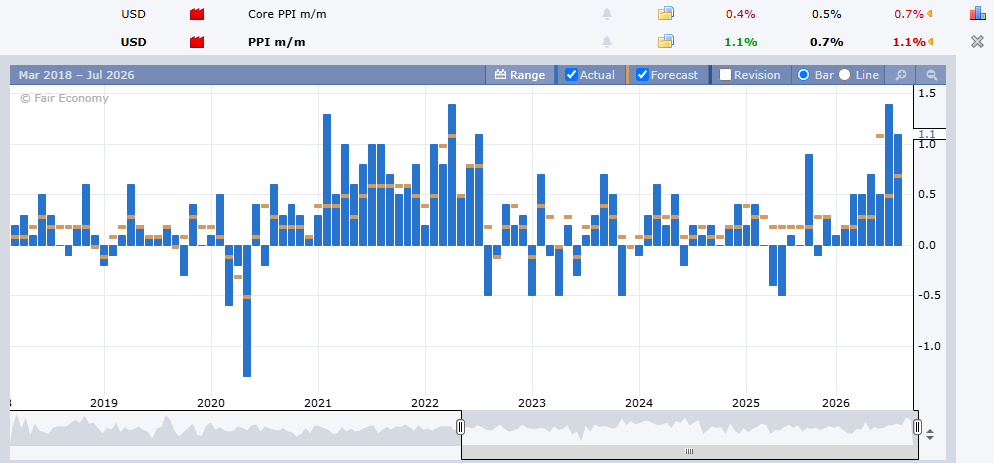Select the Line chart radio button
The image size is (994, 463).
coord(844,75)
